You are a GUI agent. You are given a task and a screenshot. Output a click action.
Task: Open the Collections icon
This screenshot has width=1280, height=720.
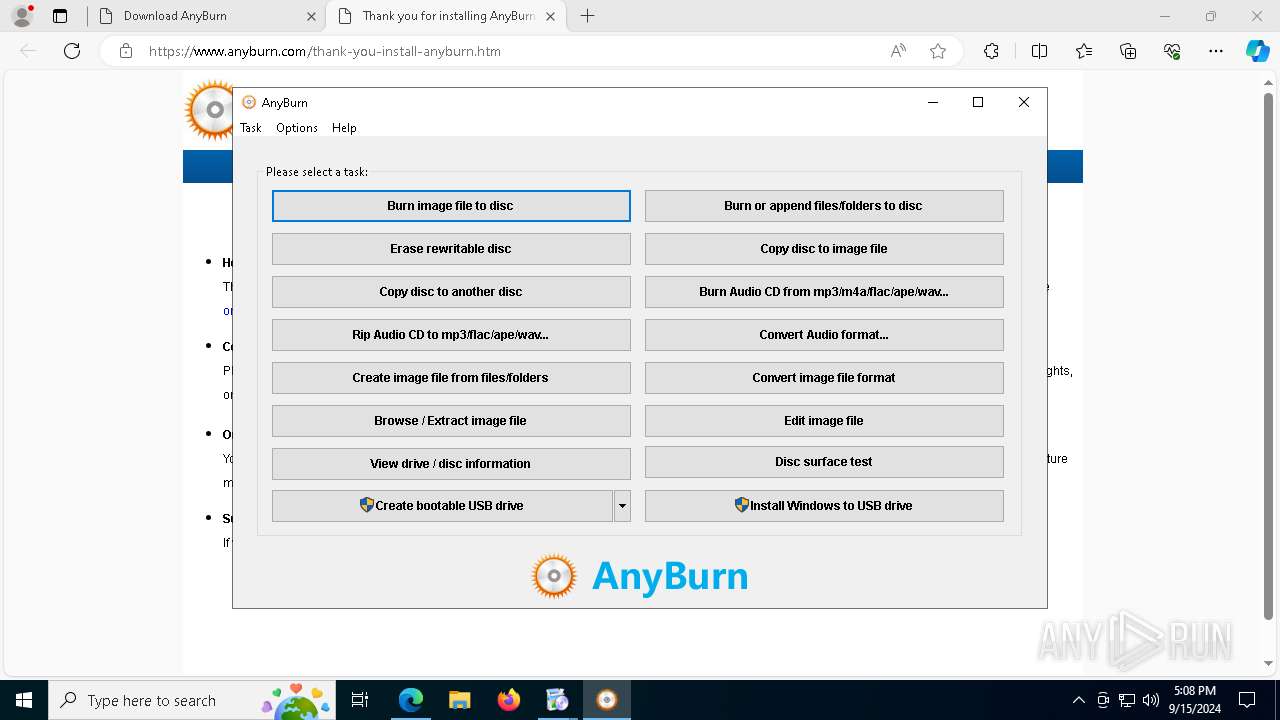tap(1128, 51)
